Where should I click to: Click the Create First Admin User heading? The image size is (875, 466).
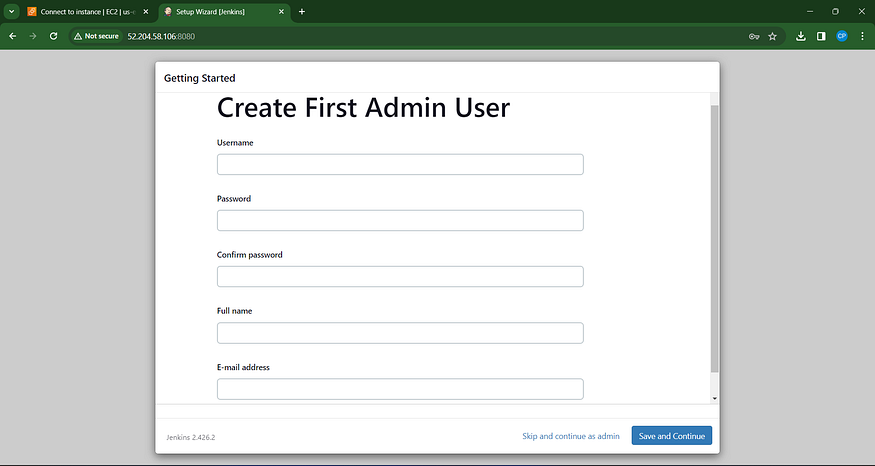(363, 107)
